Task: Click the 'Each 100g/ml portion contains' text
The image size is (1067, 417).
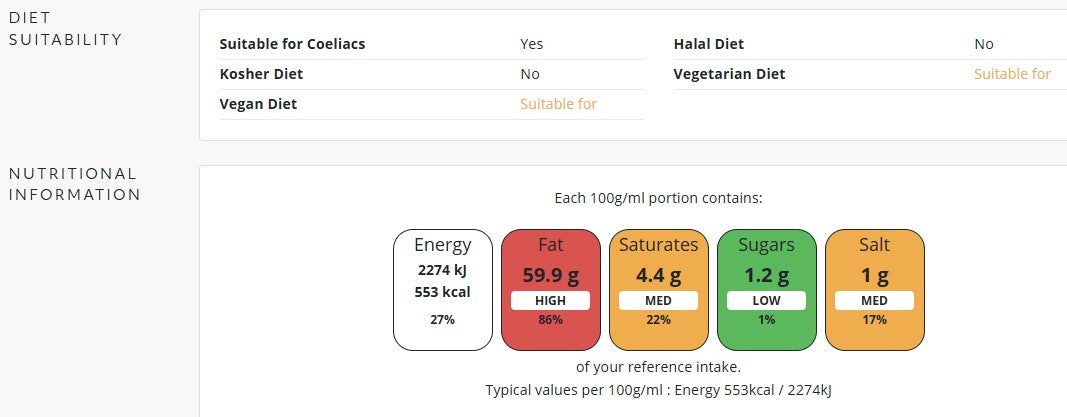Action: point(658,198)
